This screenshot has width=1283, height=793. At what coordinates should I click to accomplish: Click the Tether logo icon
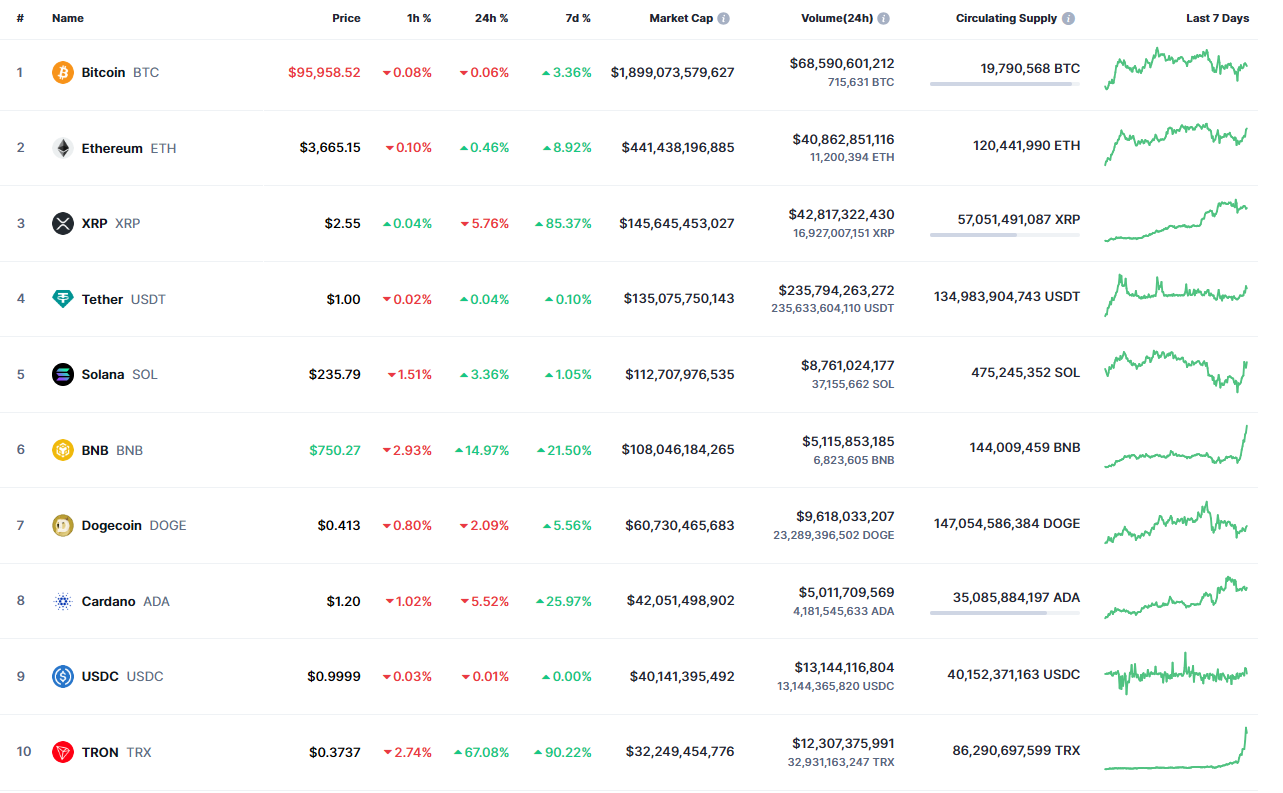[x=63, y=299]
